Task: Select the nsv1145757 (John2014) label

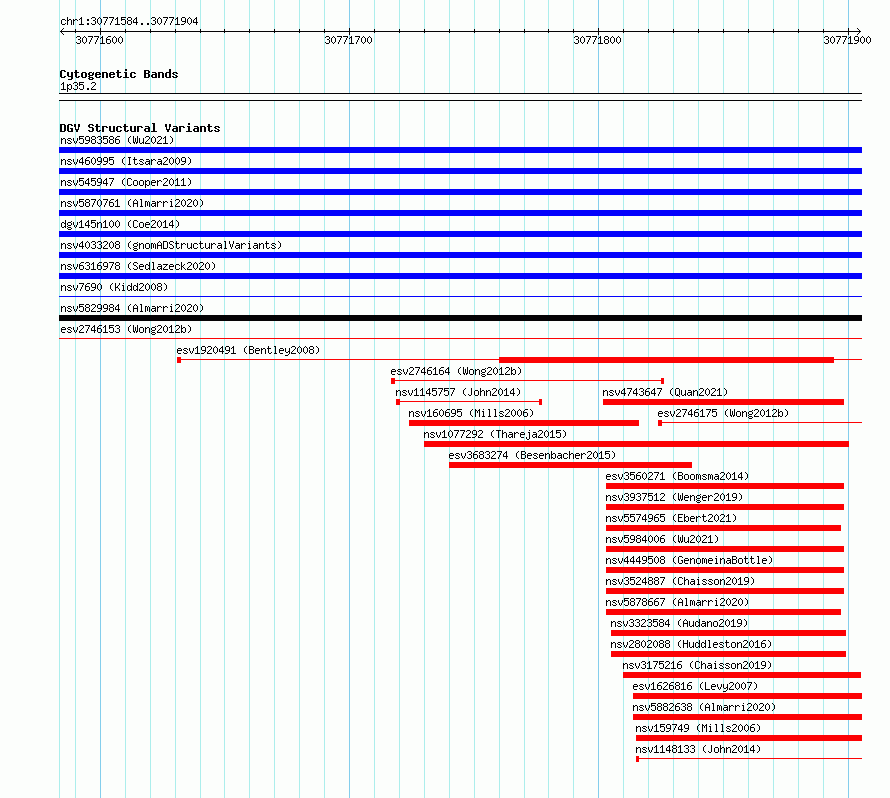Action: point(458,392)
